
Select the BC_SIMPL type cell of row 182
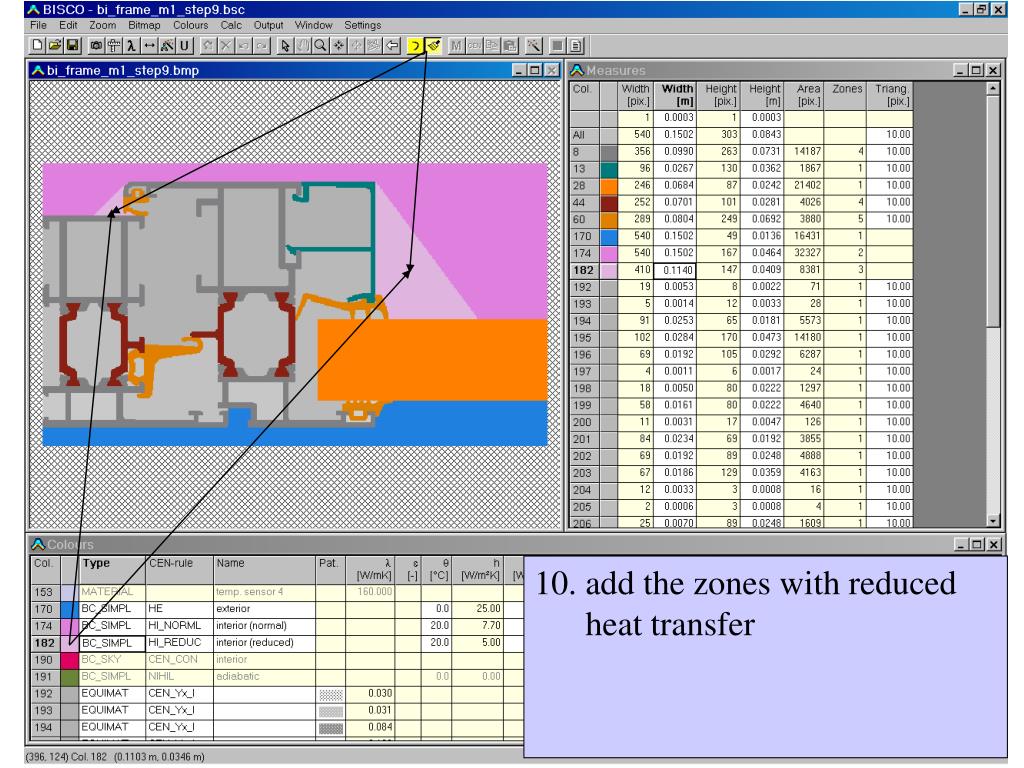(x=112, y=643)
